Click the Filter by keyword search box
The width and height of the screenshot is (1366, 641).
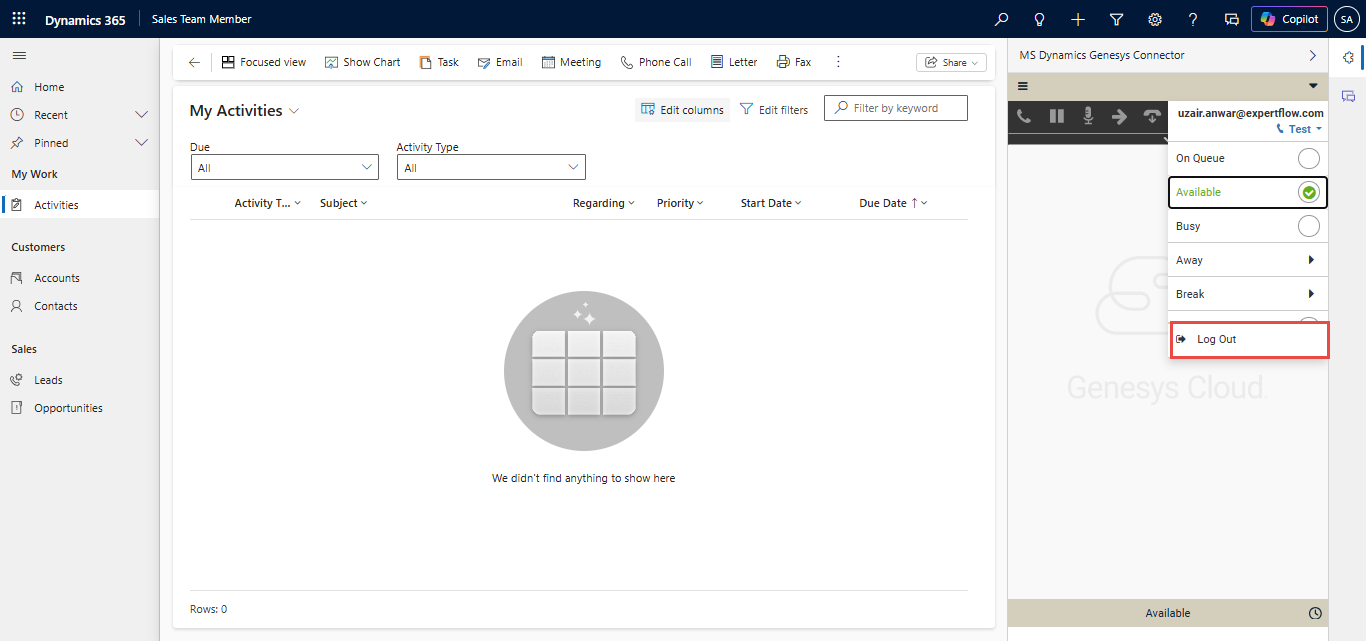pyautogui.click(x=896, y=108)
